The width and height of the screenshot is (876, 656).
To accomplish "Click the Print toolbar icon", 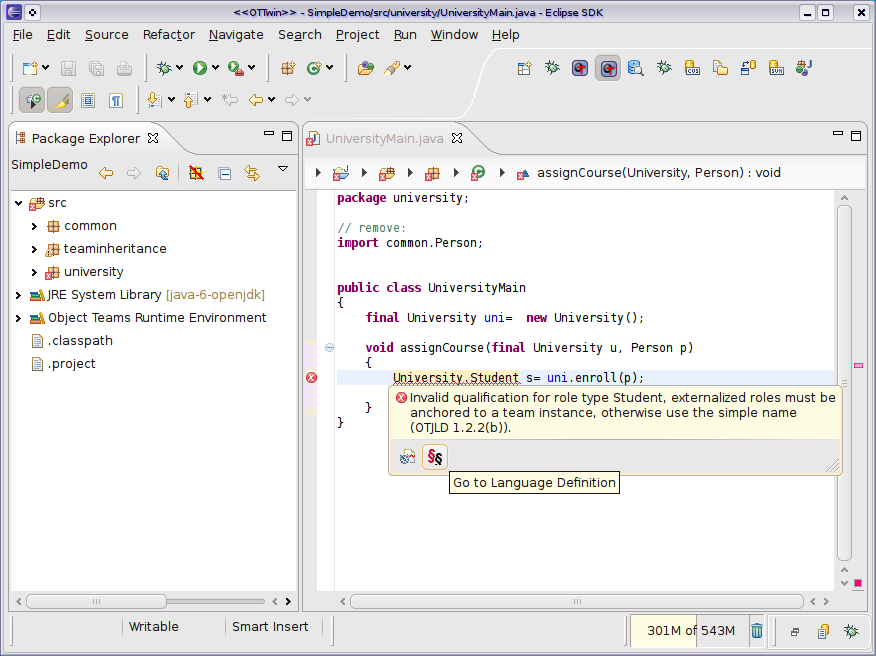I will coord(124,68).
